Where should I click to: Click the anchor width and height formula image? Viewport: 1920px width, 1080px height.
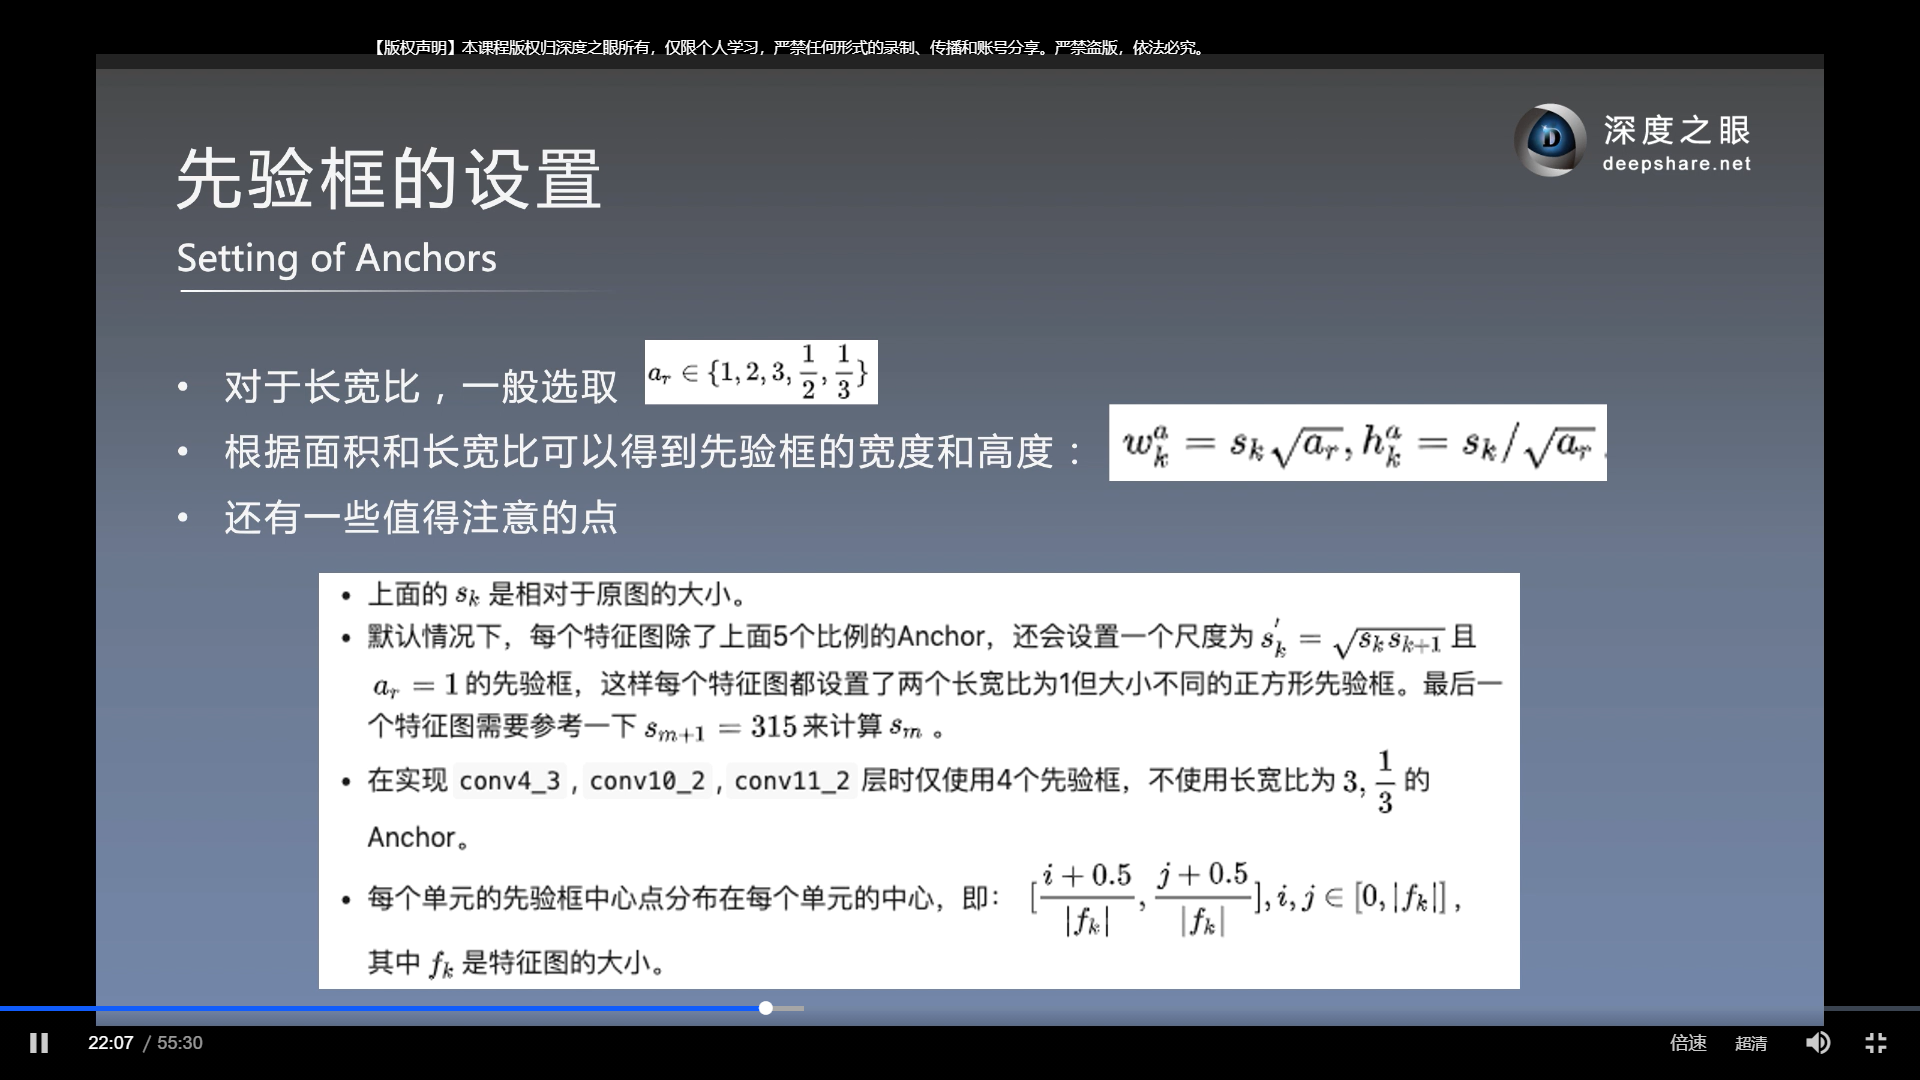pyautogui.click(x=1357, y=442)
